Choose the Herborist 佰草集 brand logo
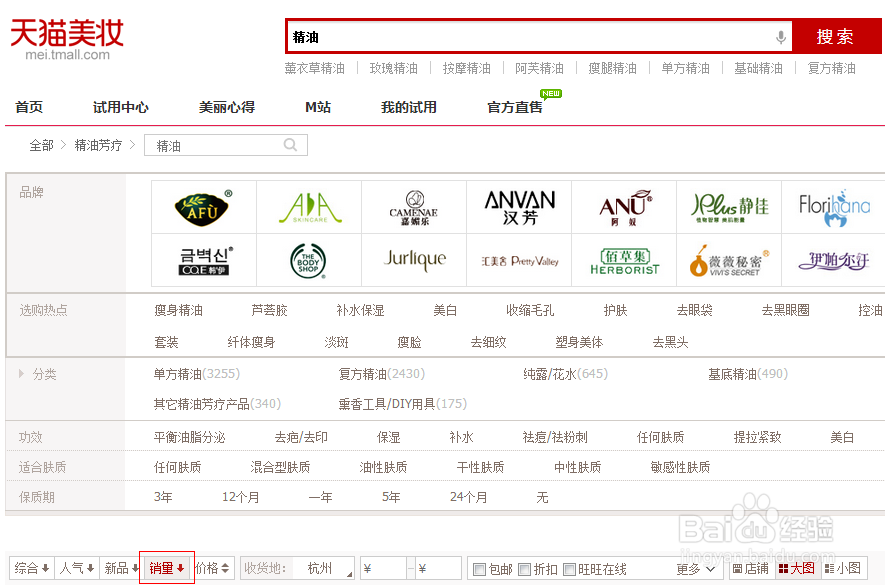 [624, 260]
